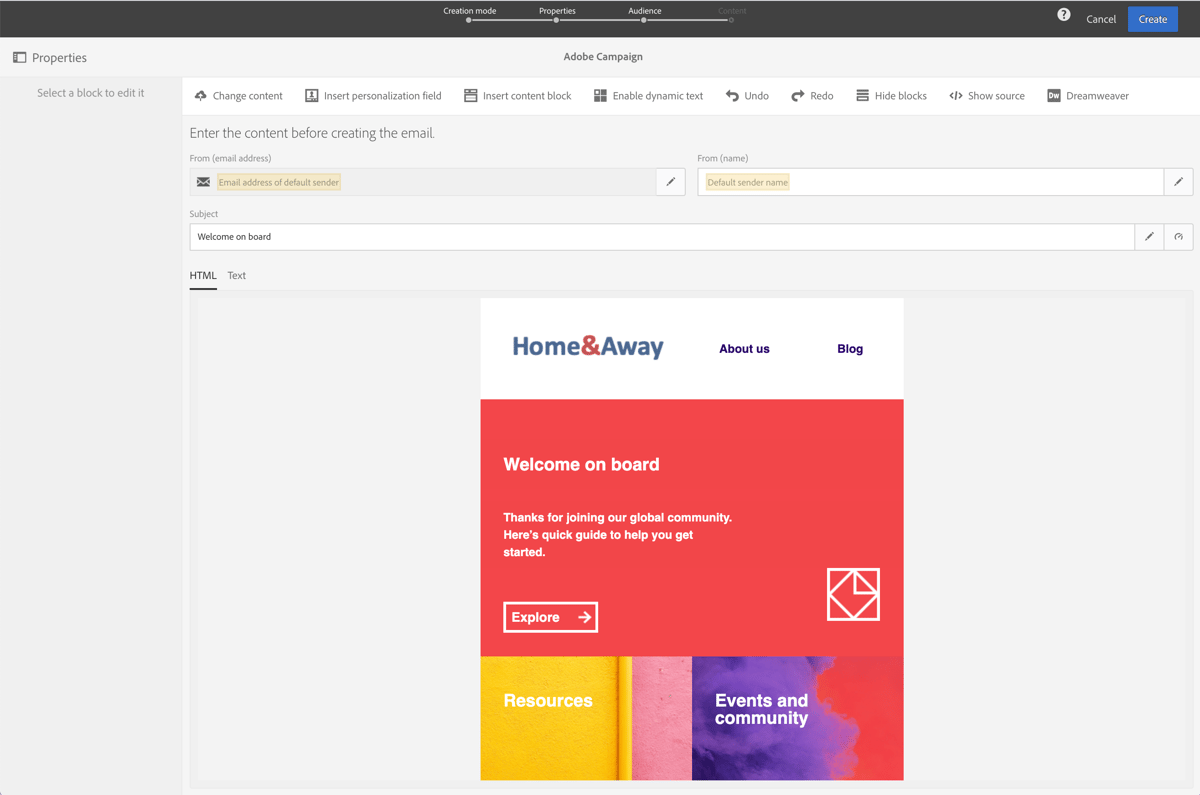This screenshot has height=795, width=1200.
Task: Open the Properties panel
Action: click(49, 57)
